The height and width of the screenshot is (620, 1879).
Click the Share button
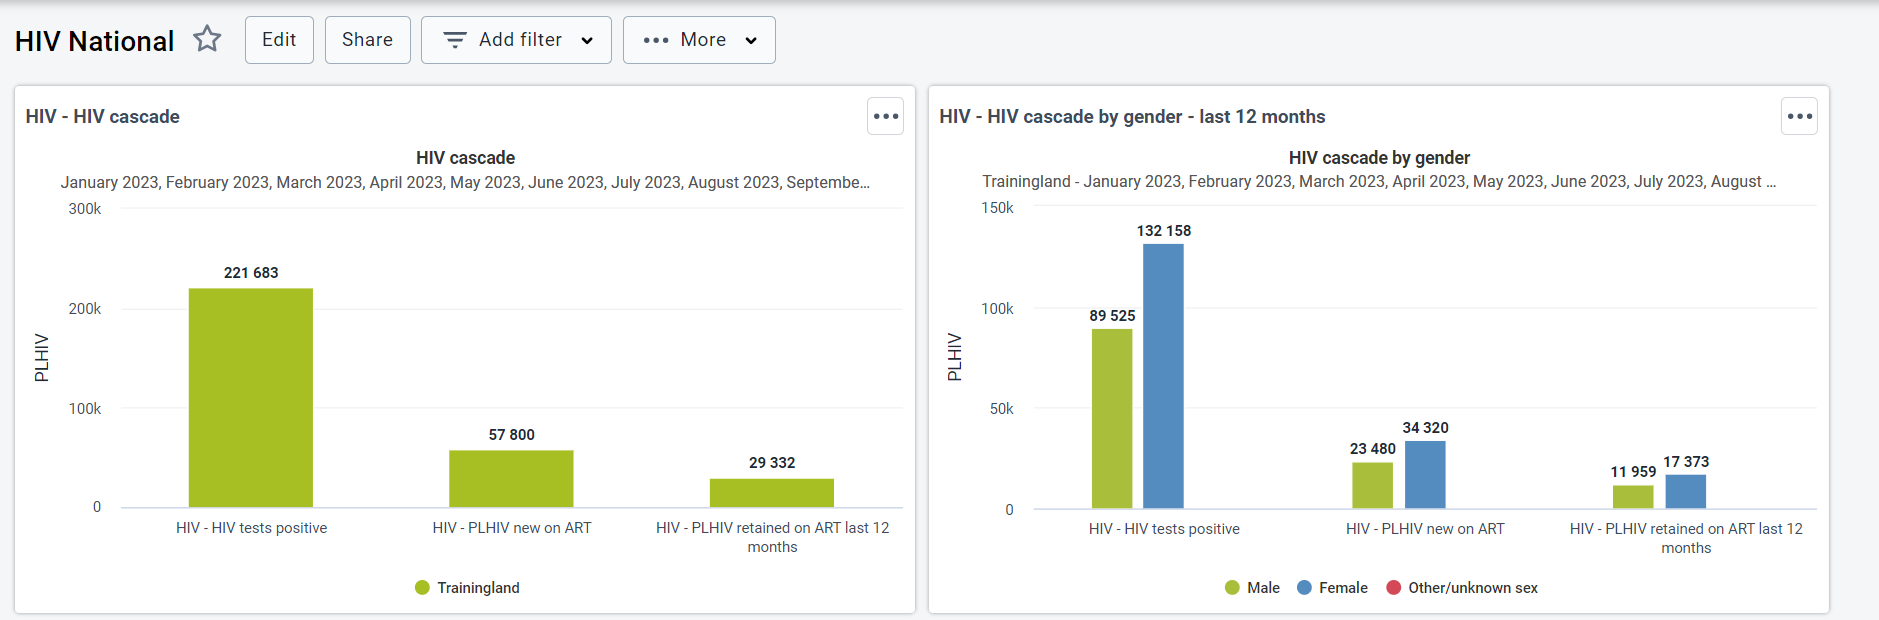point(367,40)
